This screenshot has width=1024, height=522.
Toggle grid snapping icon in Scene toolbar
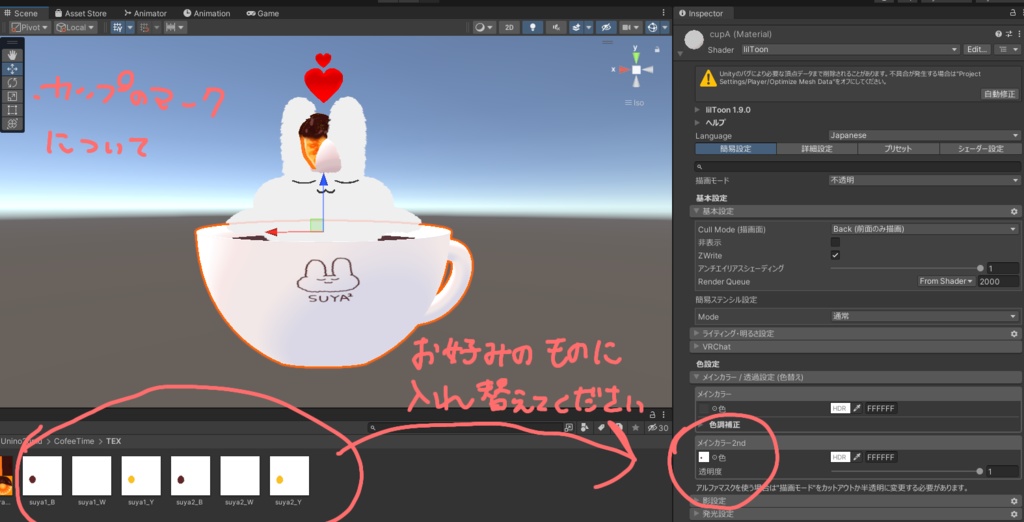118,27
